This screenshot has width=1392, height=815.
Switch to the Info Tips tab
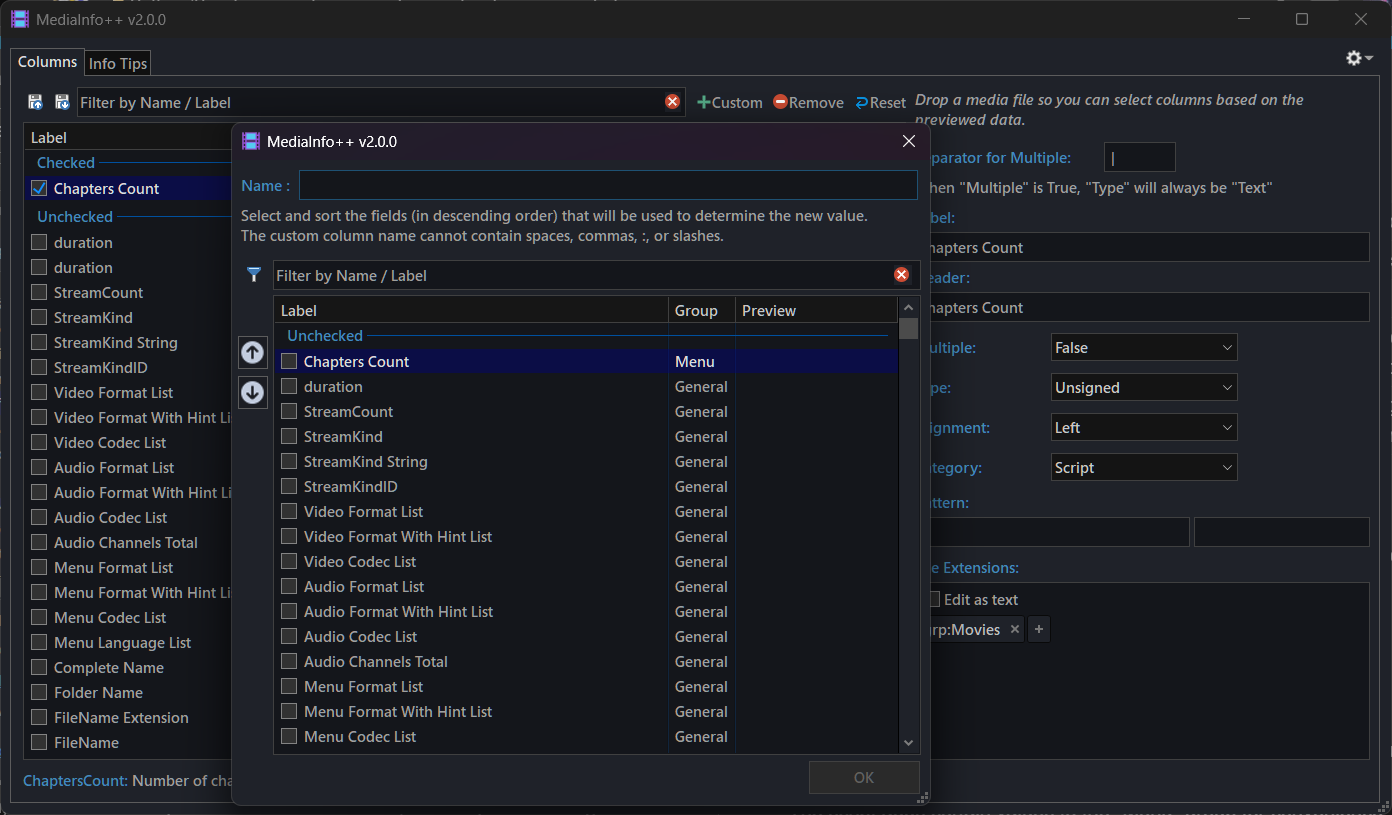click(x=118, y=64)
